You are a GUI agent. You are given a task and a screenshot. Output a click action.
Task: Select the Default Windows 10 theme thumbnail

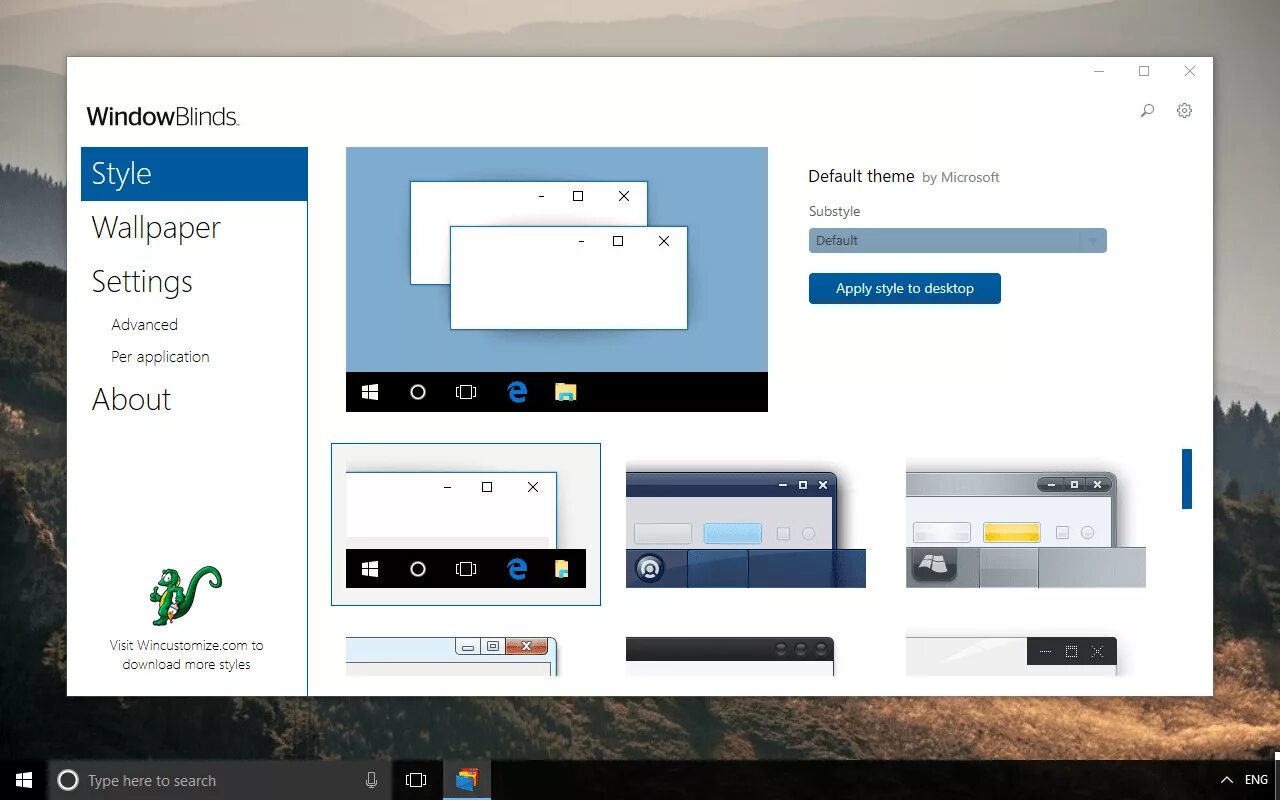pos(466,524)
